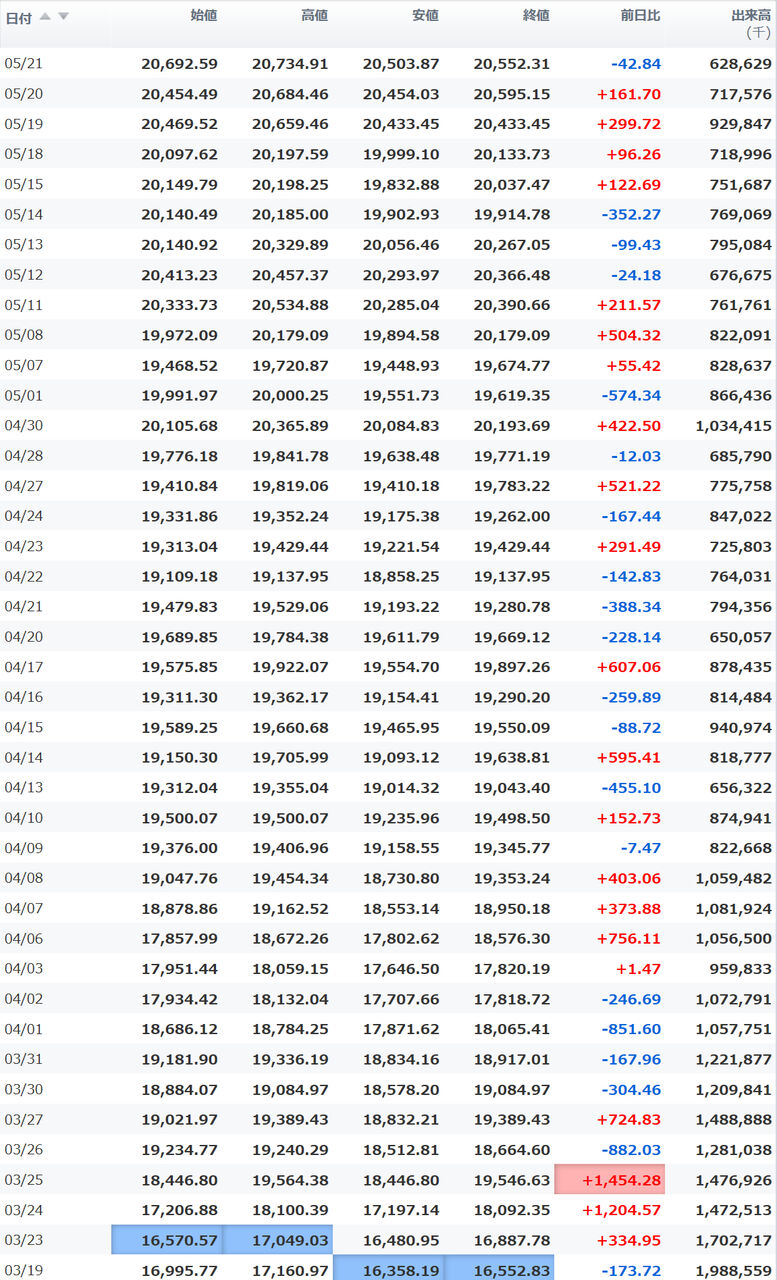
Task: Select the opening price 19,689.85
Action: coord(179,636)
